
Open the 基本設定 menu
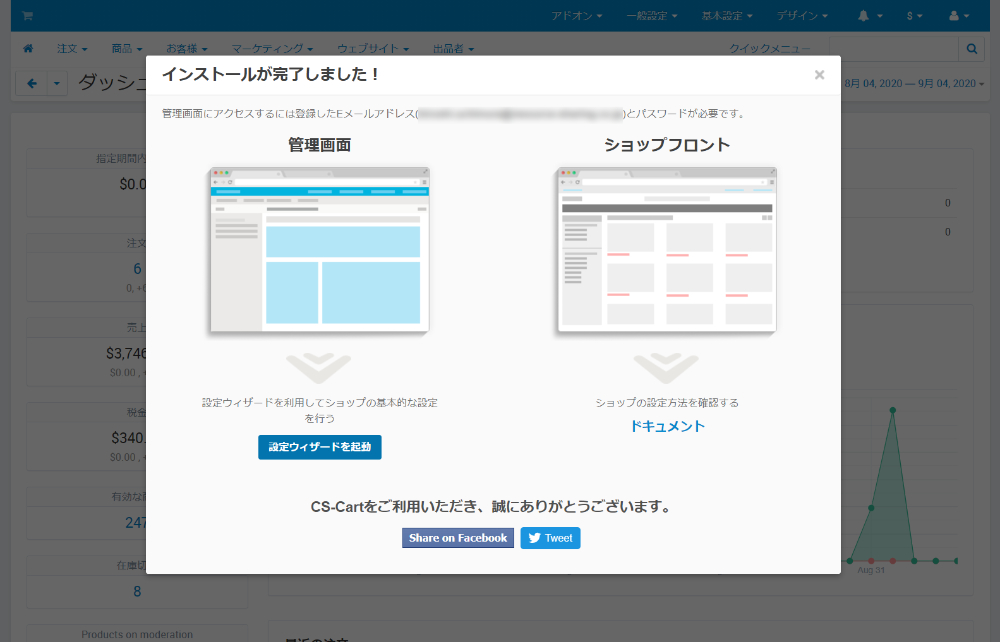click(727, 16)
